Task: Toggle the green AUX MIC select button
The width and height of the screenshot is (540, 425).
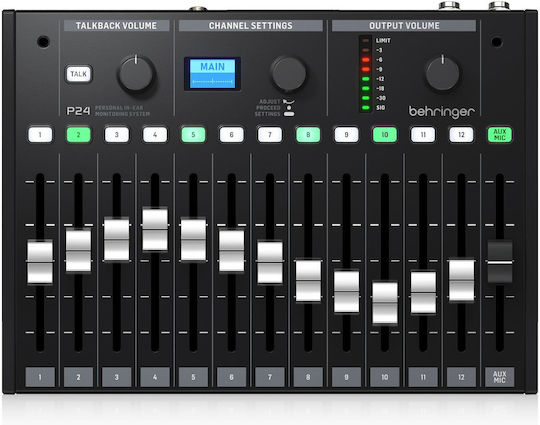Action: (x=499, y=134)
